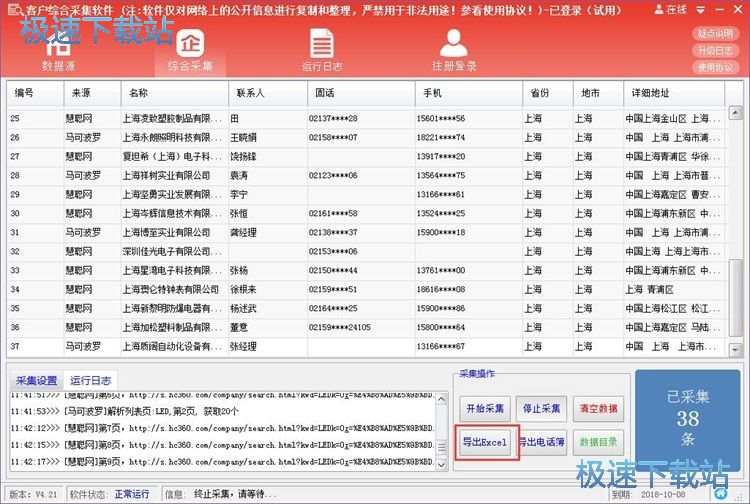This screenshot has height=504, width=750.
Task: Click status message 终止采集，请等待
Action: click(x=235, y=494)
